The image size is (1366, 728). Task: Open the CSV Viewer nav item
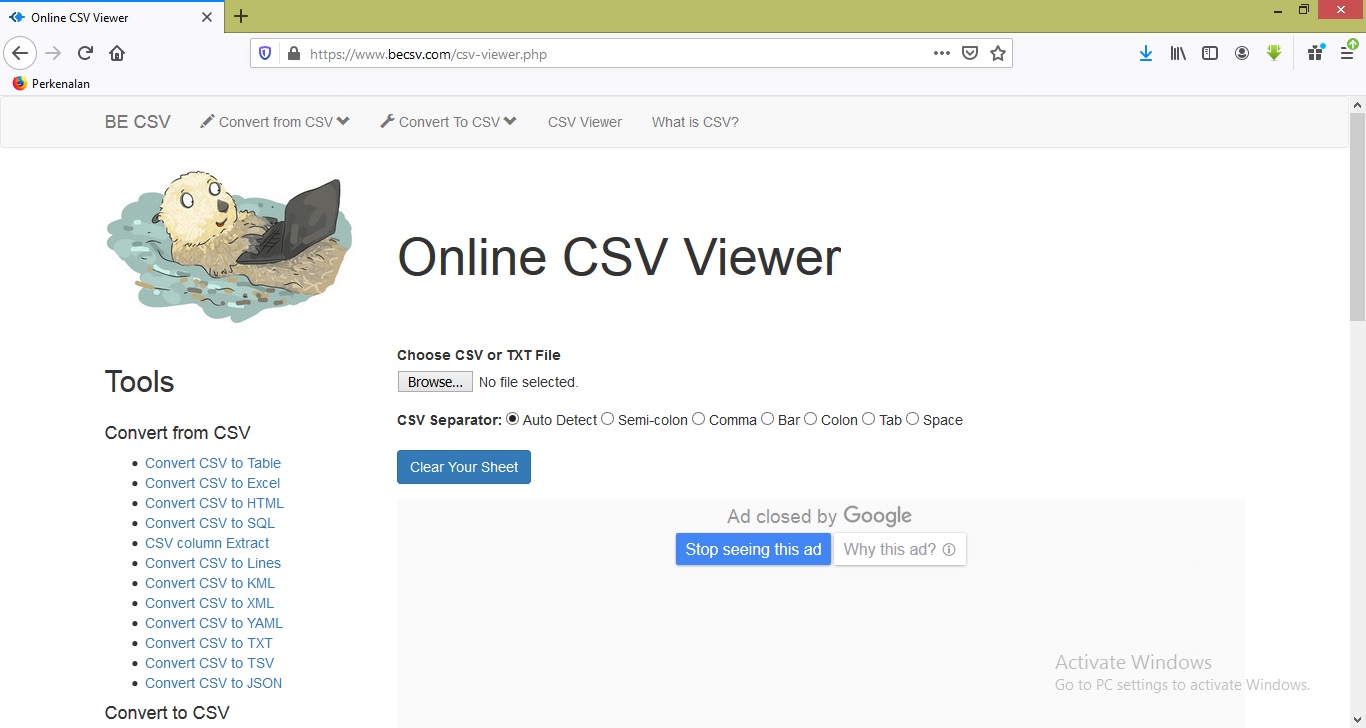[585, 122]
